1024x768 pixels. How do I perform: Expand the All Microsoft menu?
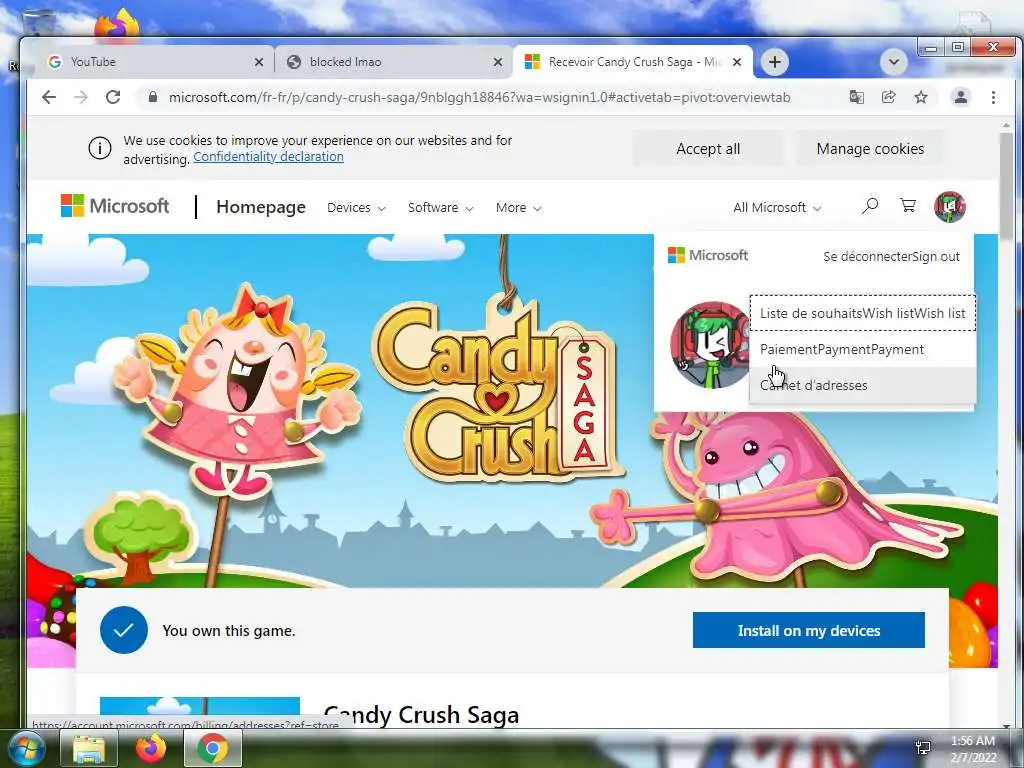pos(777,208)
